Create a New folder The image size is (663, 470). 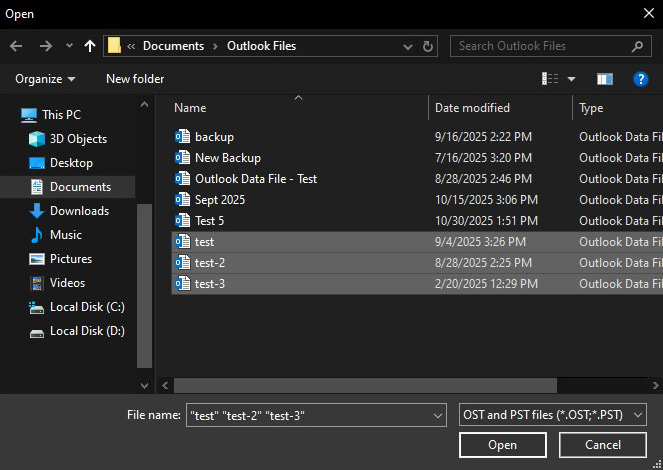point(135,79)
